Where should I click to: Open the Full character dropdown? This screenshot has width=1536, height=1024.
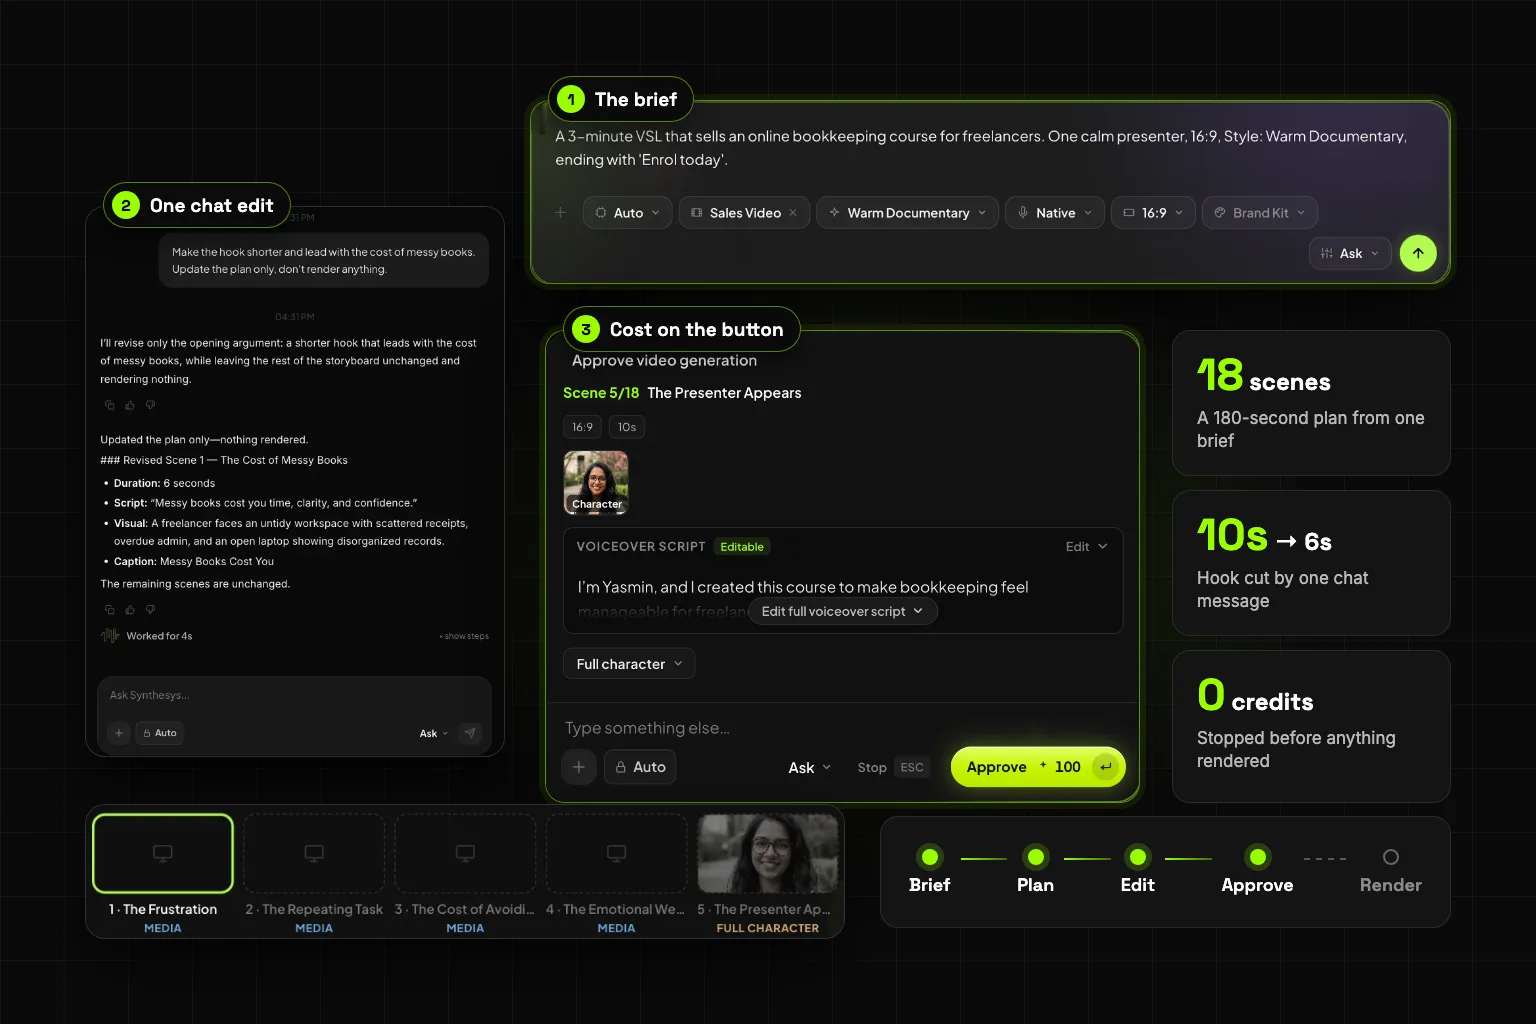click(629, 664)
